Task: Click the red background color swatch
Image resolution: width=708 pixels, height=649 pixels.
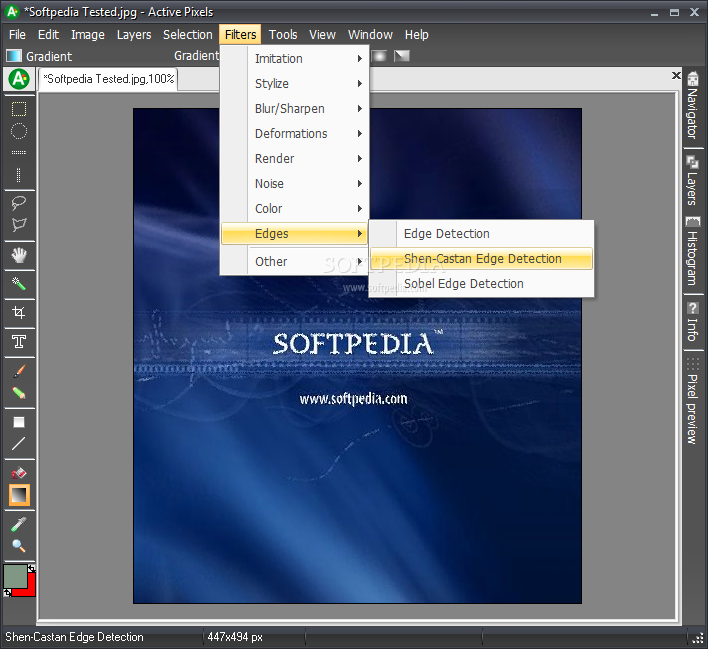Action: click(31, 588)
